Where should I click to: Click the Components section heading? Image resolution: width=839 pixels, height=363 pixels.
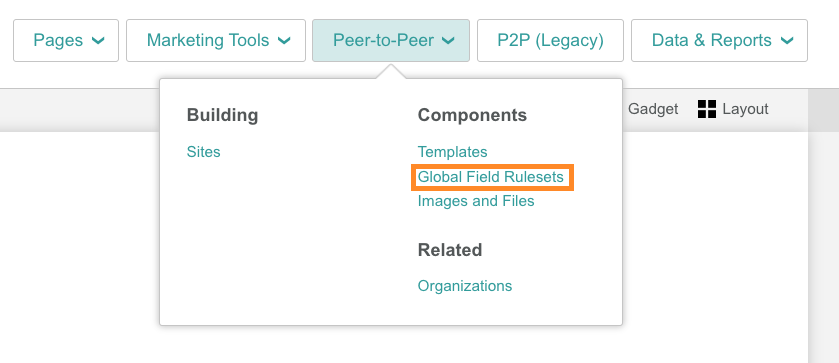472,115
